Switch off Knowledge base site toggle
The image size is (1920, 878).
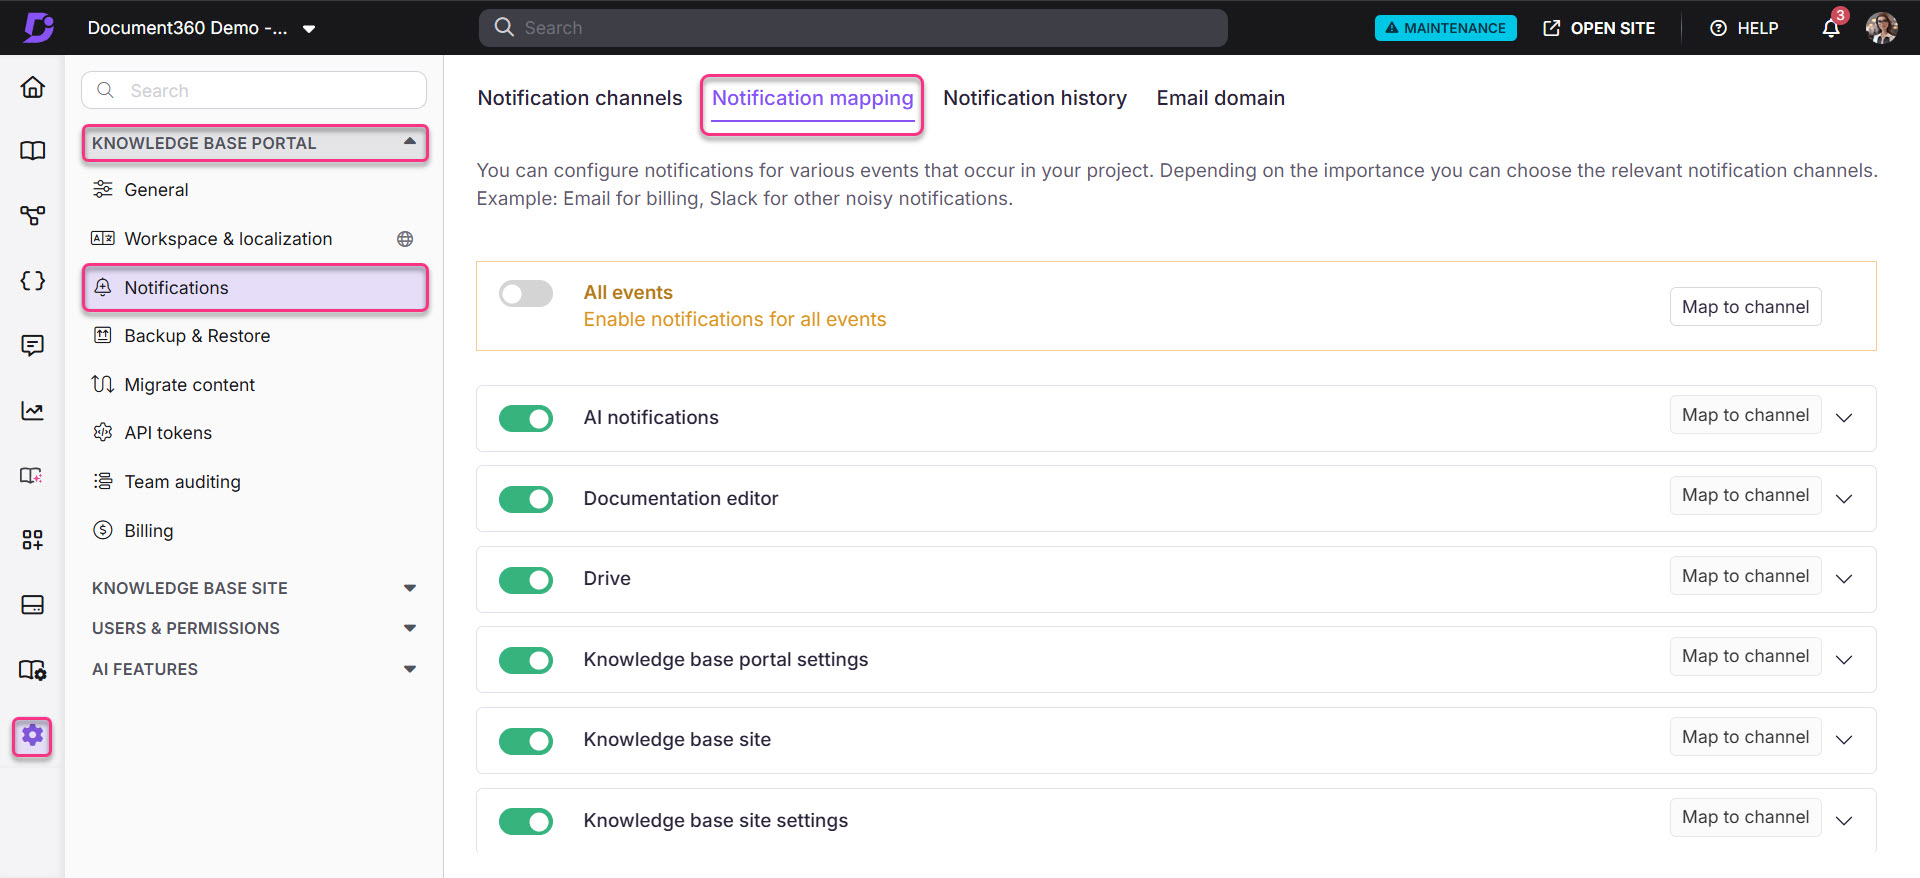click(x=526, y=741)
